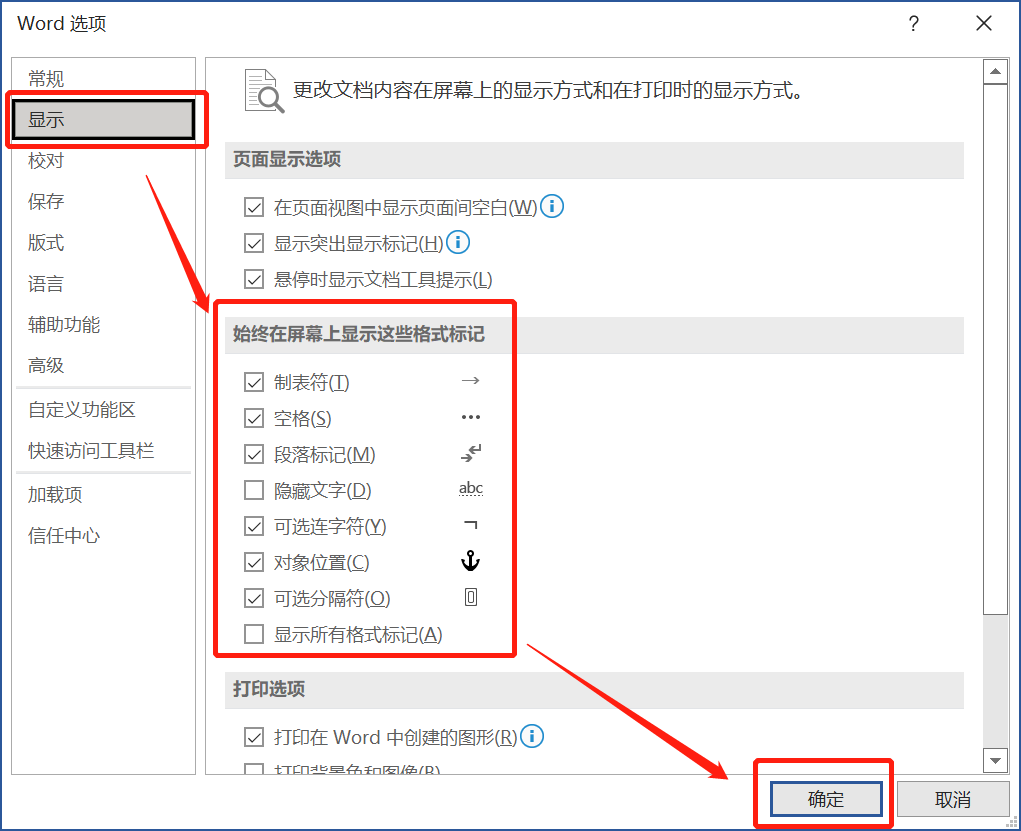Open the 保存 category

pyautogui.click(x=104, y=201)
